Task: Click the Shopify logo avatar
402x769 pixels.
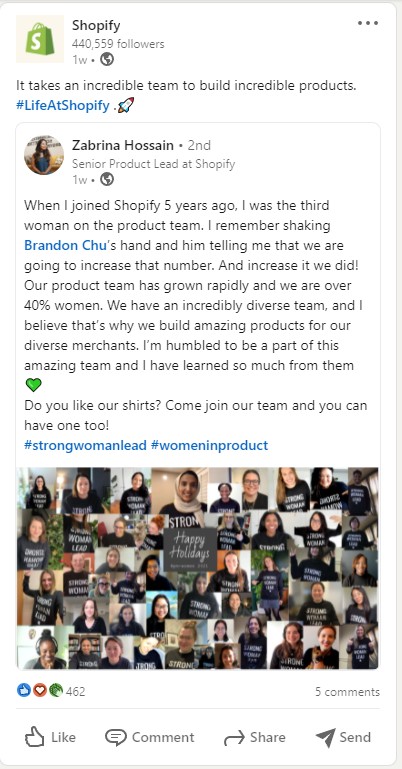Action: pos(40,39)
